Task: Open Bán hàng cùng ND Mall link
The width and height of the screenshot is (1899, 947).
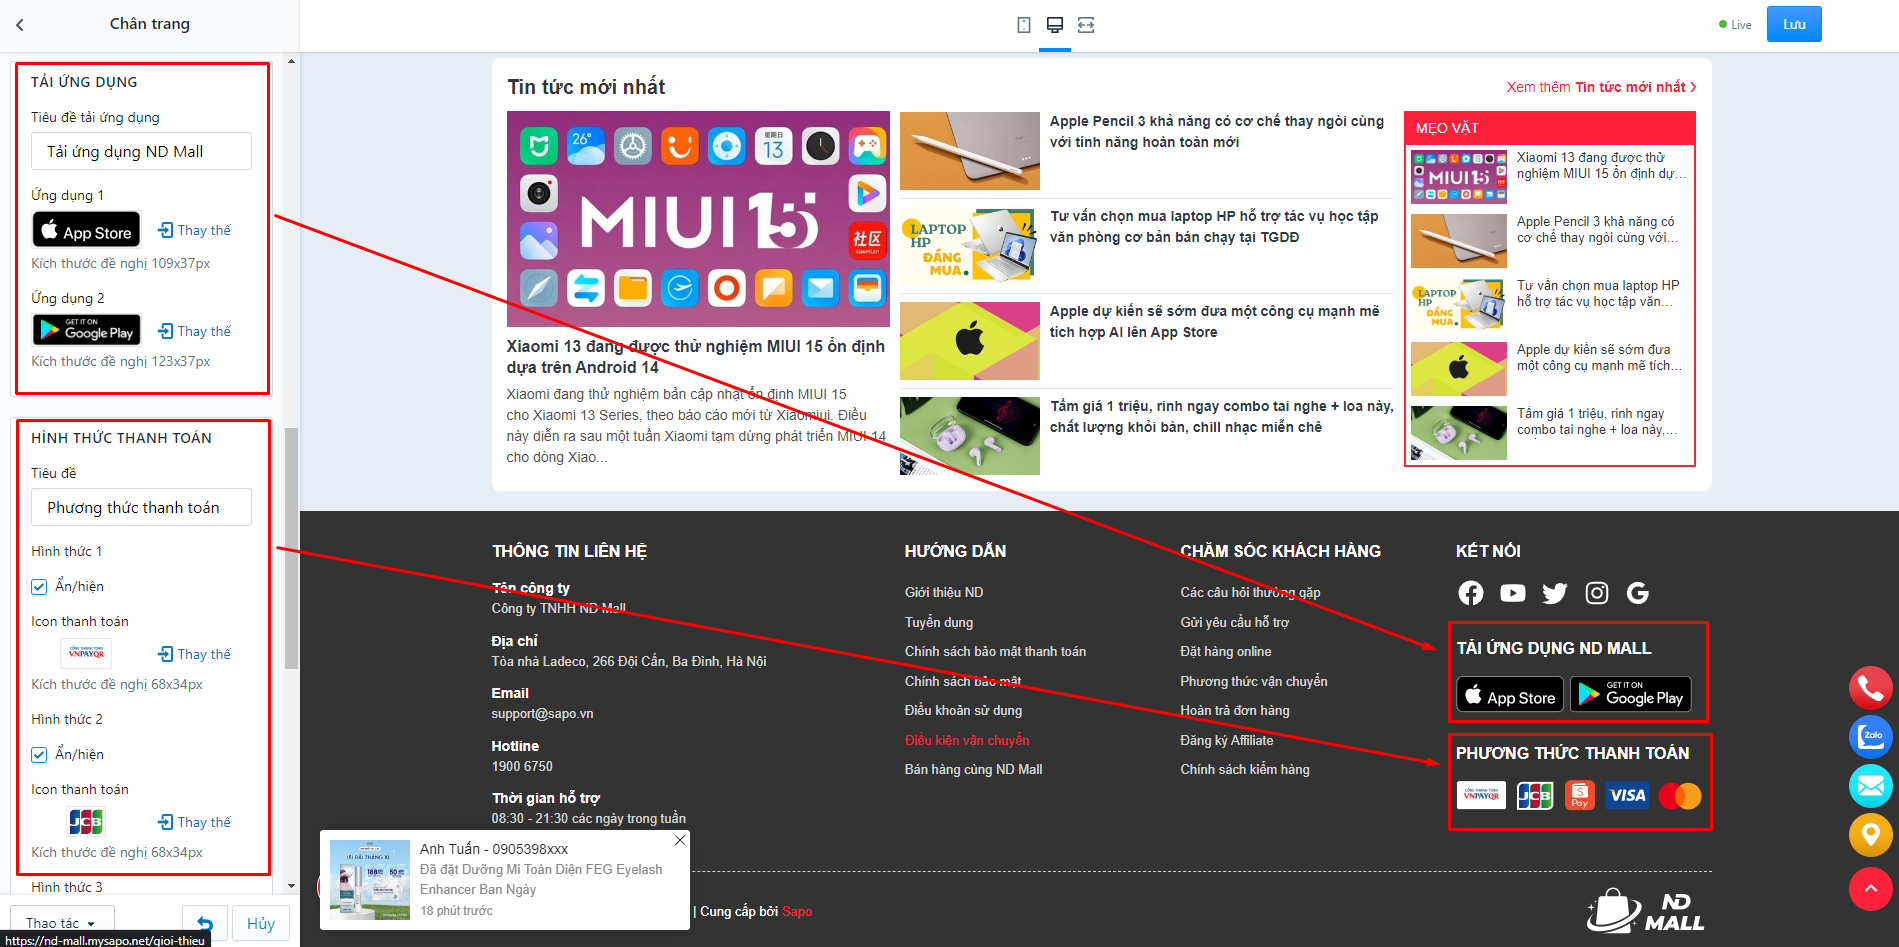Action: [973, 770]
